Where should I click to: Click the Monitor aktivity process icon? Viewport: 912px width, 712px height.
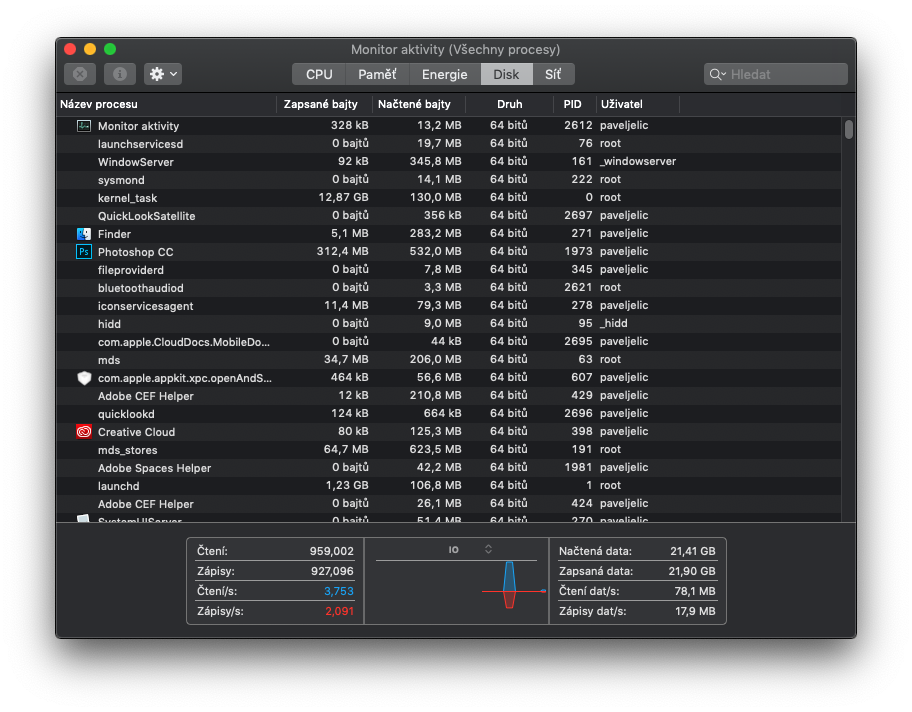coord(84,126)
